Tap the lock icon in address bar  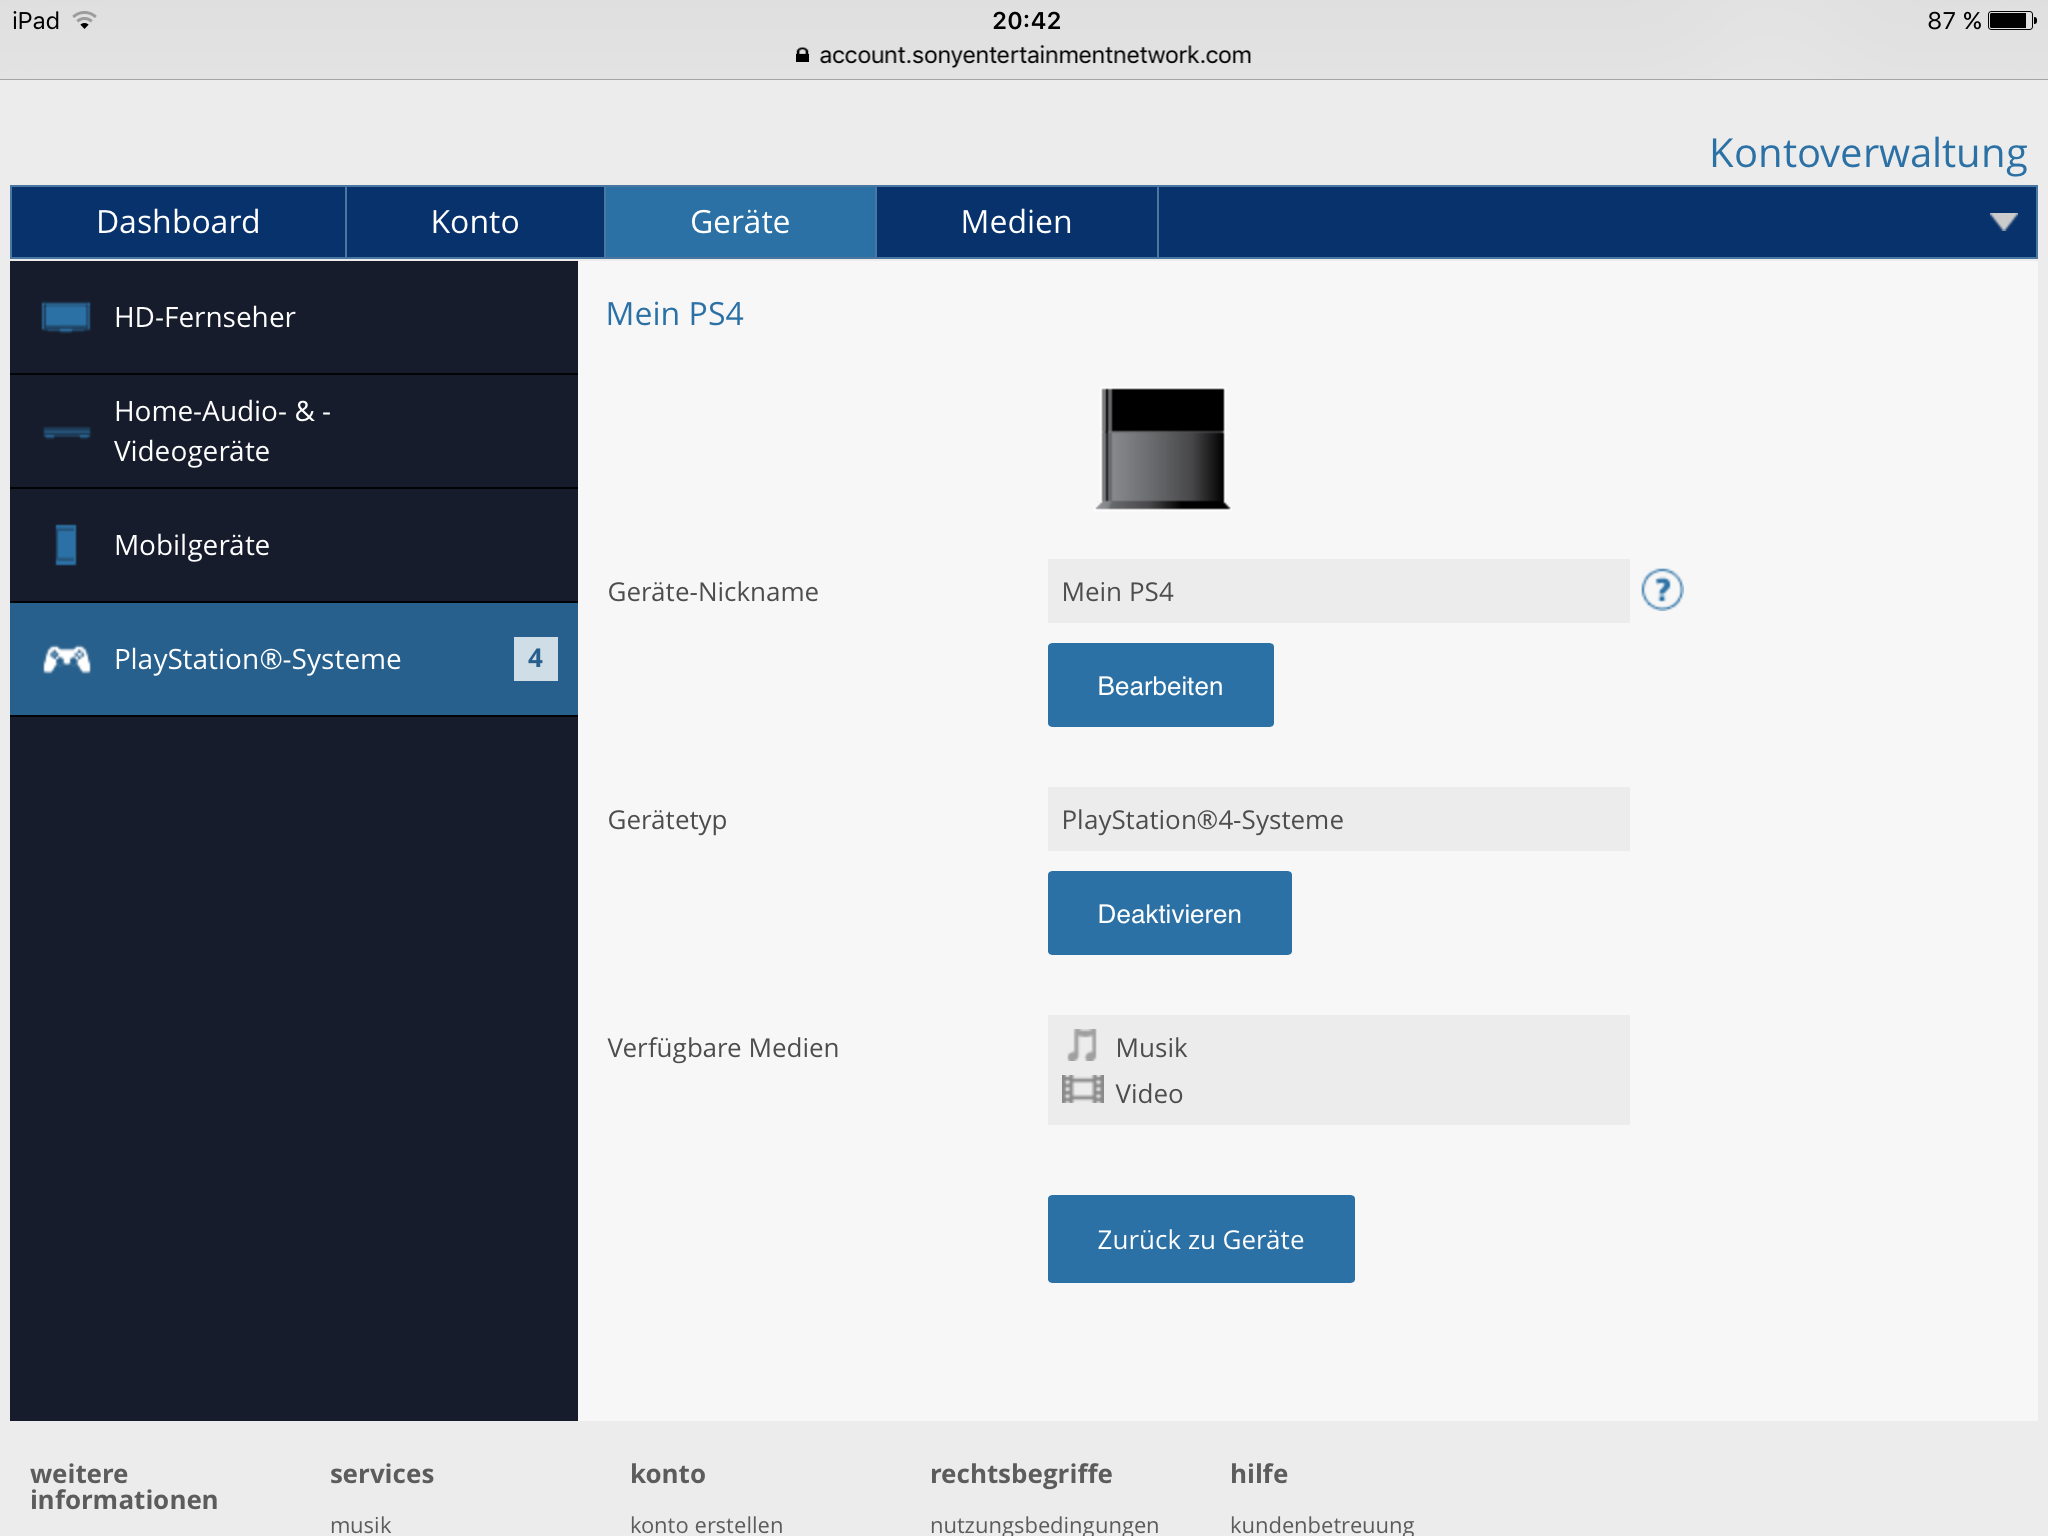[802, 55]
